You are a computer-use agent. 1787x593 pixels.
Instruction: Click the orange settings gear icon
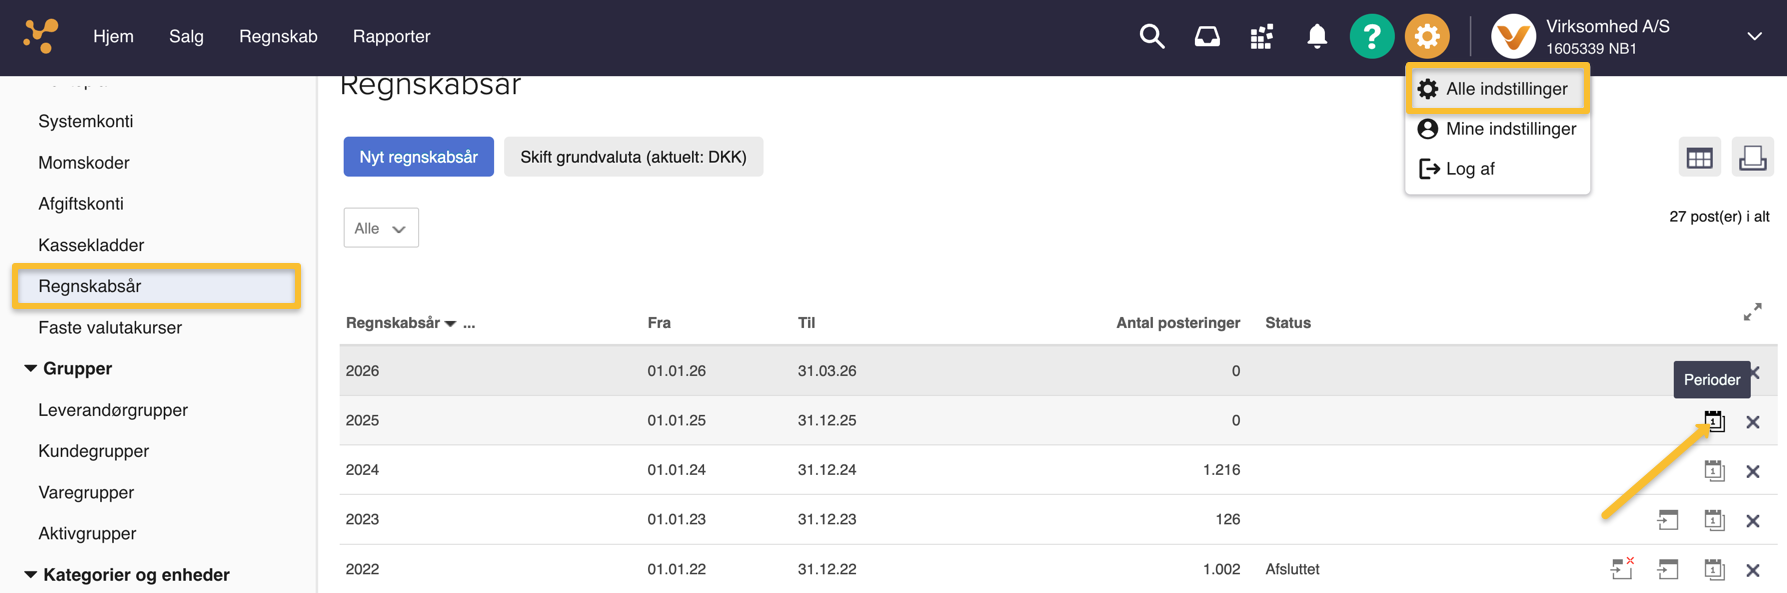click(x=1427, y=37)
